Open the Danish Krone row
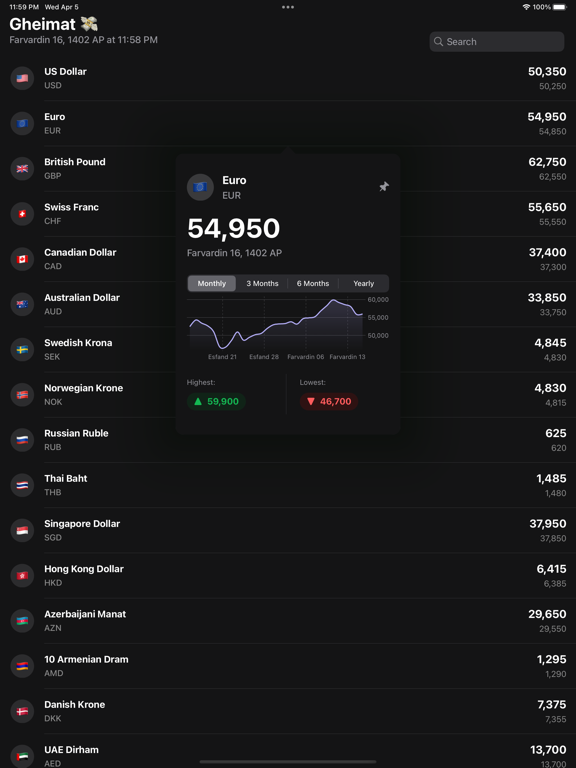This screenshot has width=576, height=768. coord(288,711)
